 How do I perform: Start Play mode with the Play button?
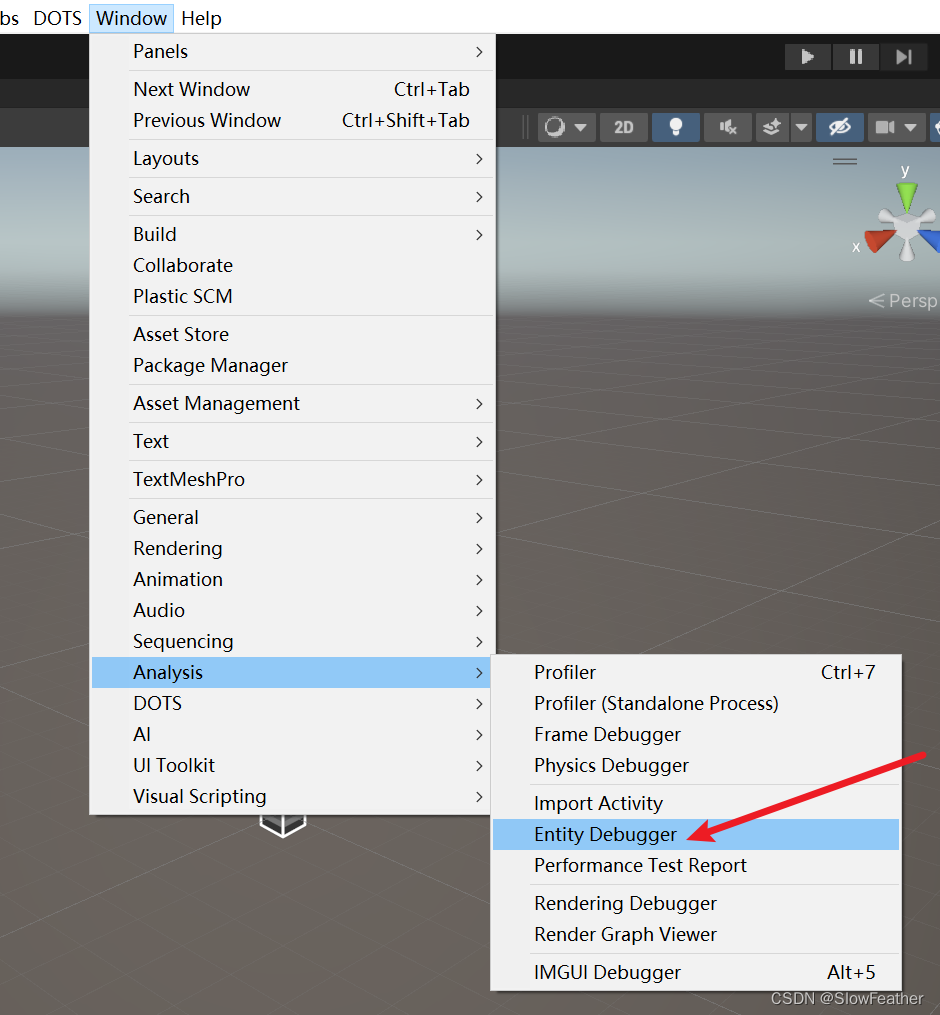pyautogui.click(x=807, y=57)
